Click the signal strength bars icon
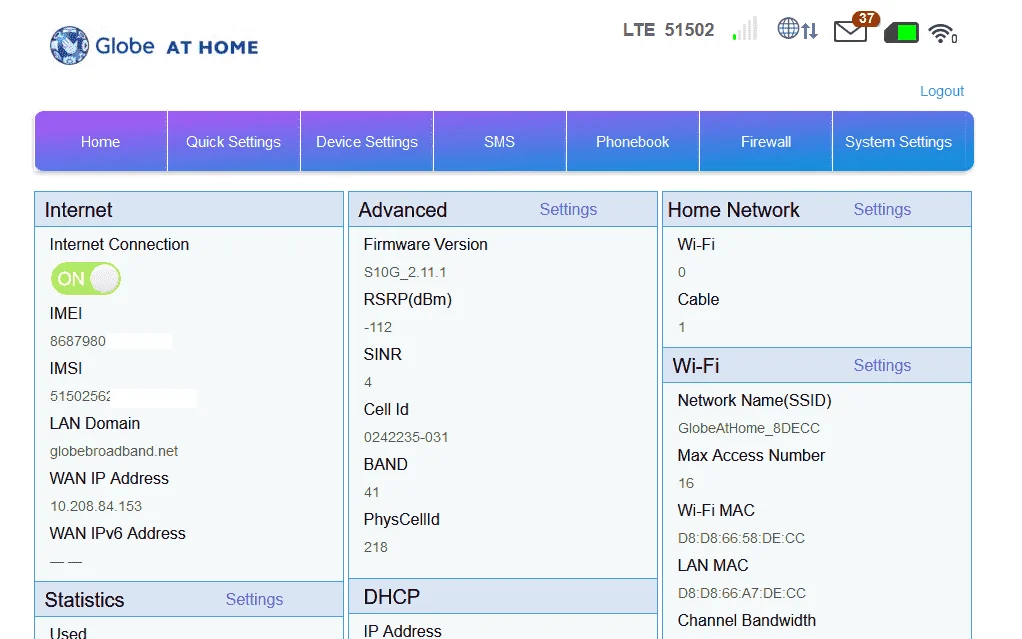The image size is (1022, 639). (744, 29)
